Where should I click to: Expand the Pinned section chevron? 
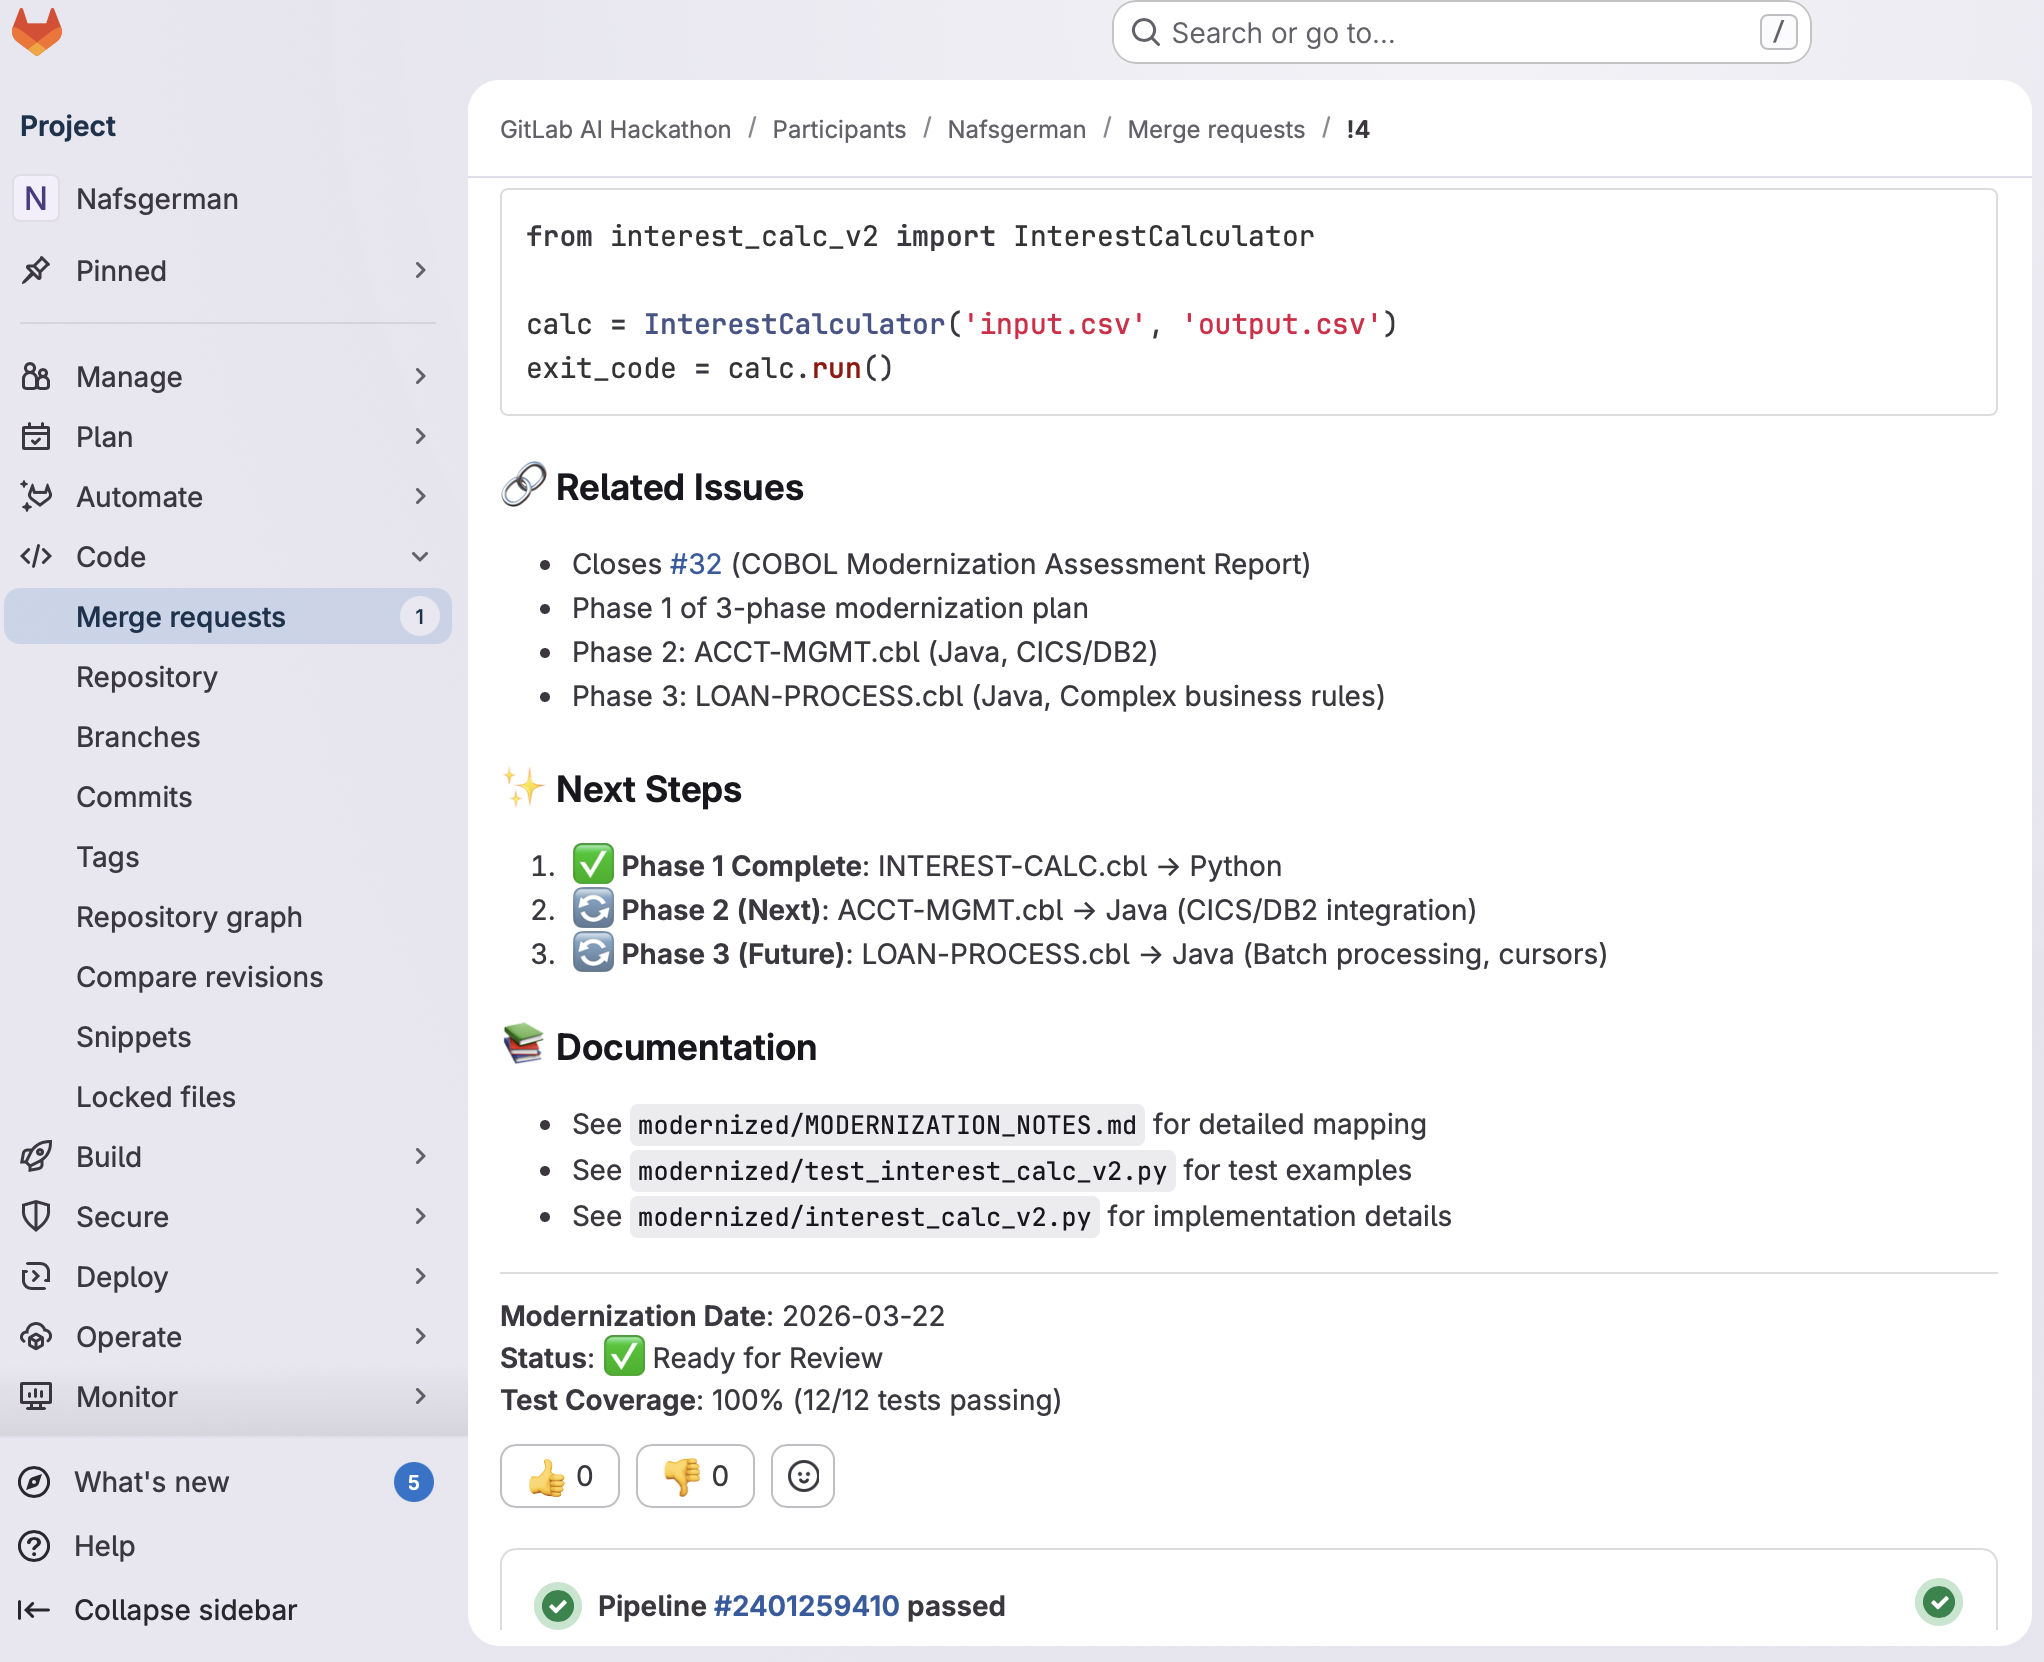(x=420, y=271)
